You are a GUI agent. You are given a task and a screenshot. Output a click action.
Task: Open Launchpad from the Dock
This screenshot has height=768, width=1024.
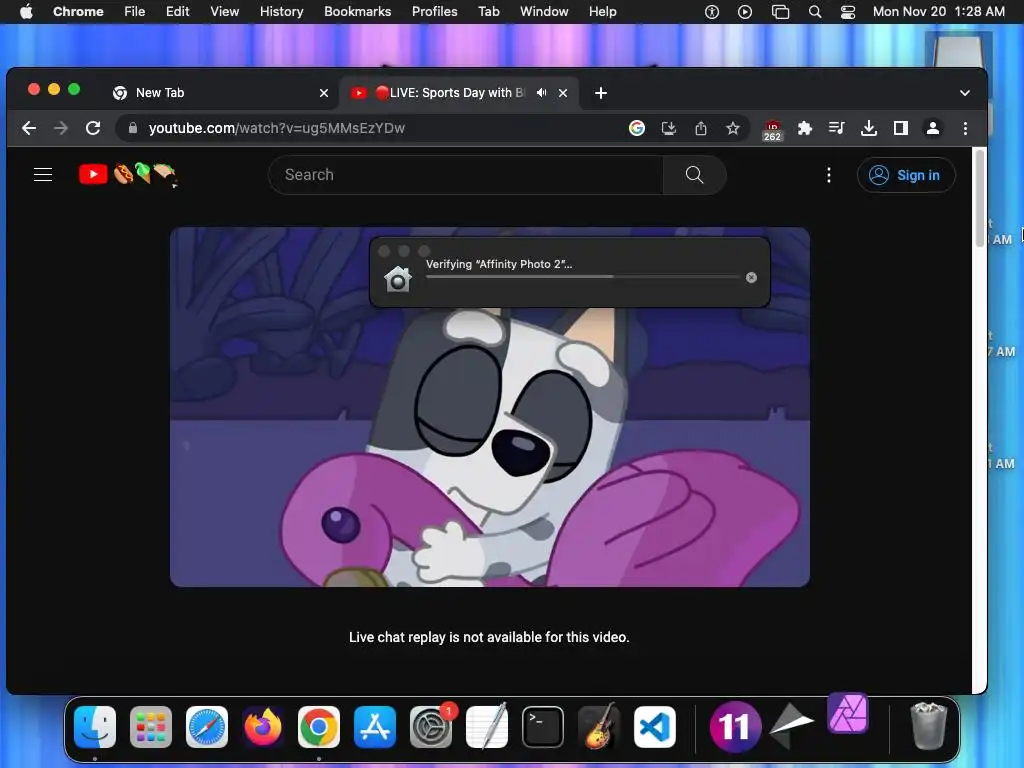pyautogui.click(x=151, y=727)
